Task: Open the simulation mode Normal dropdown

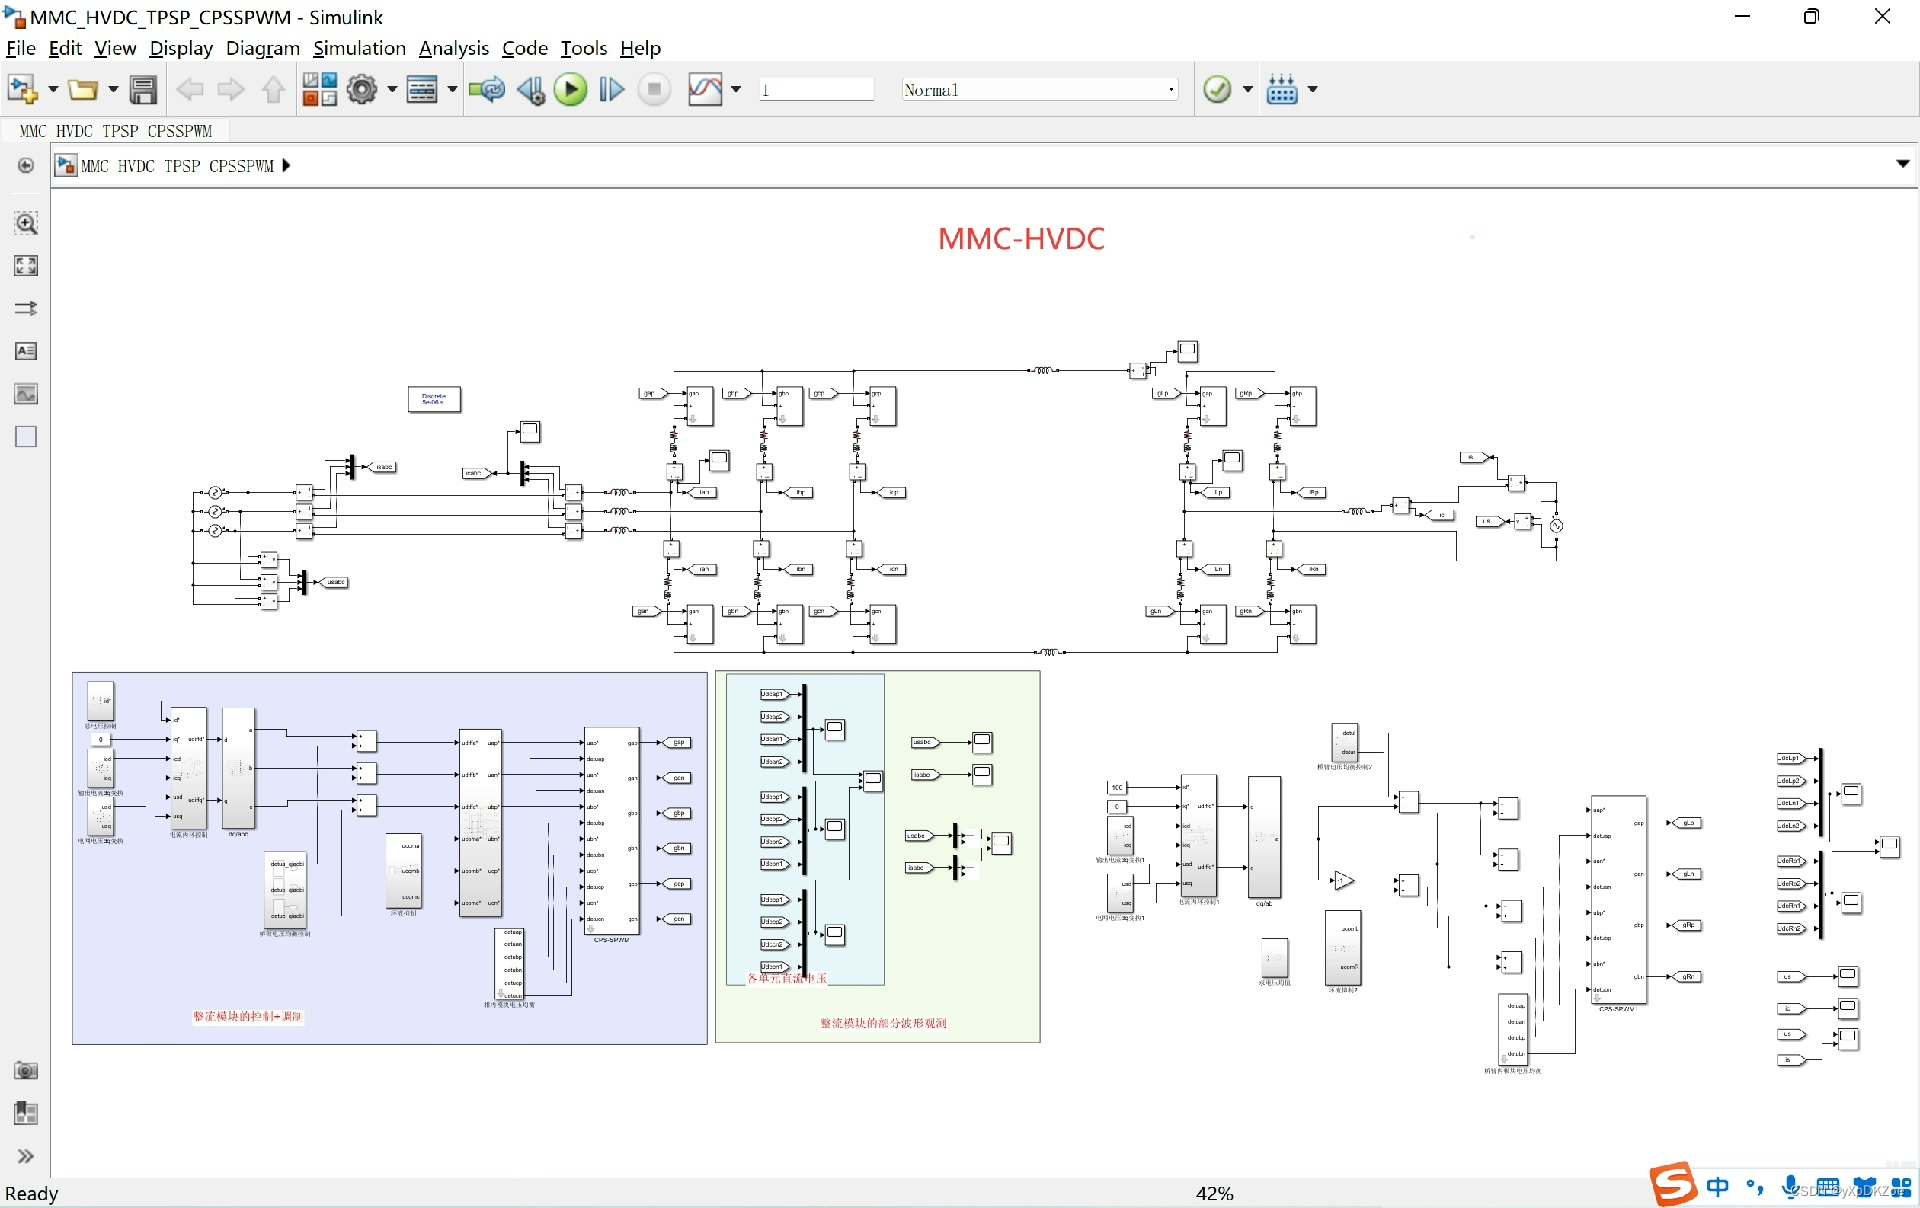Action: (1038, 90)
